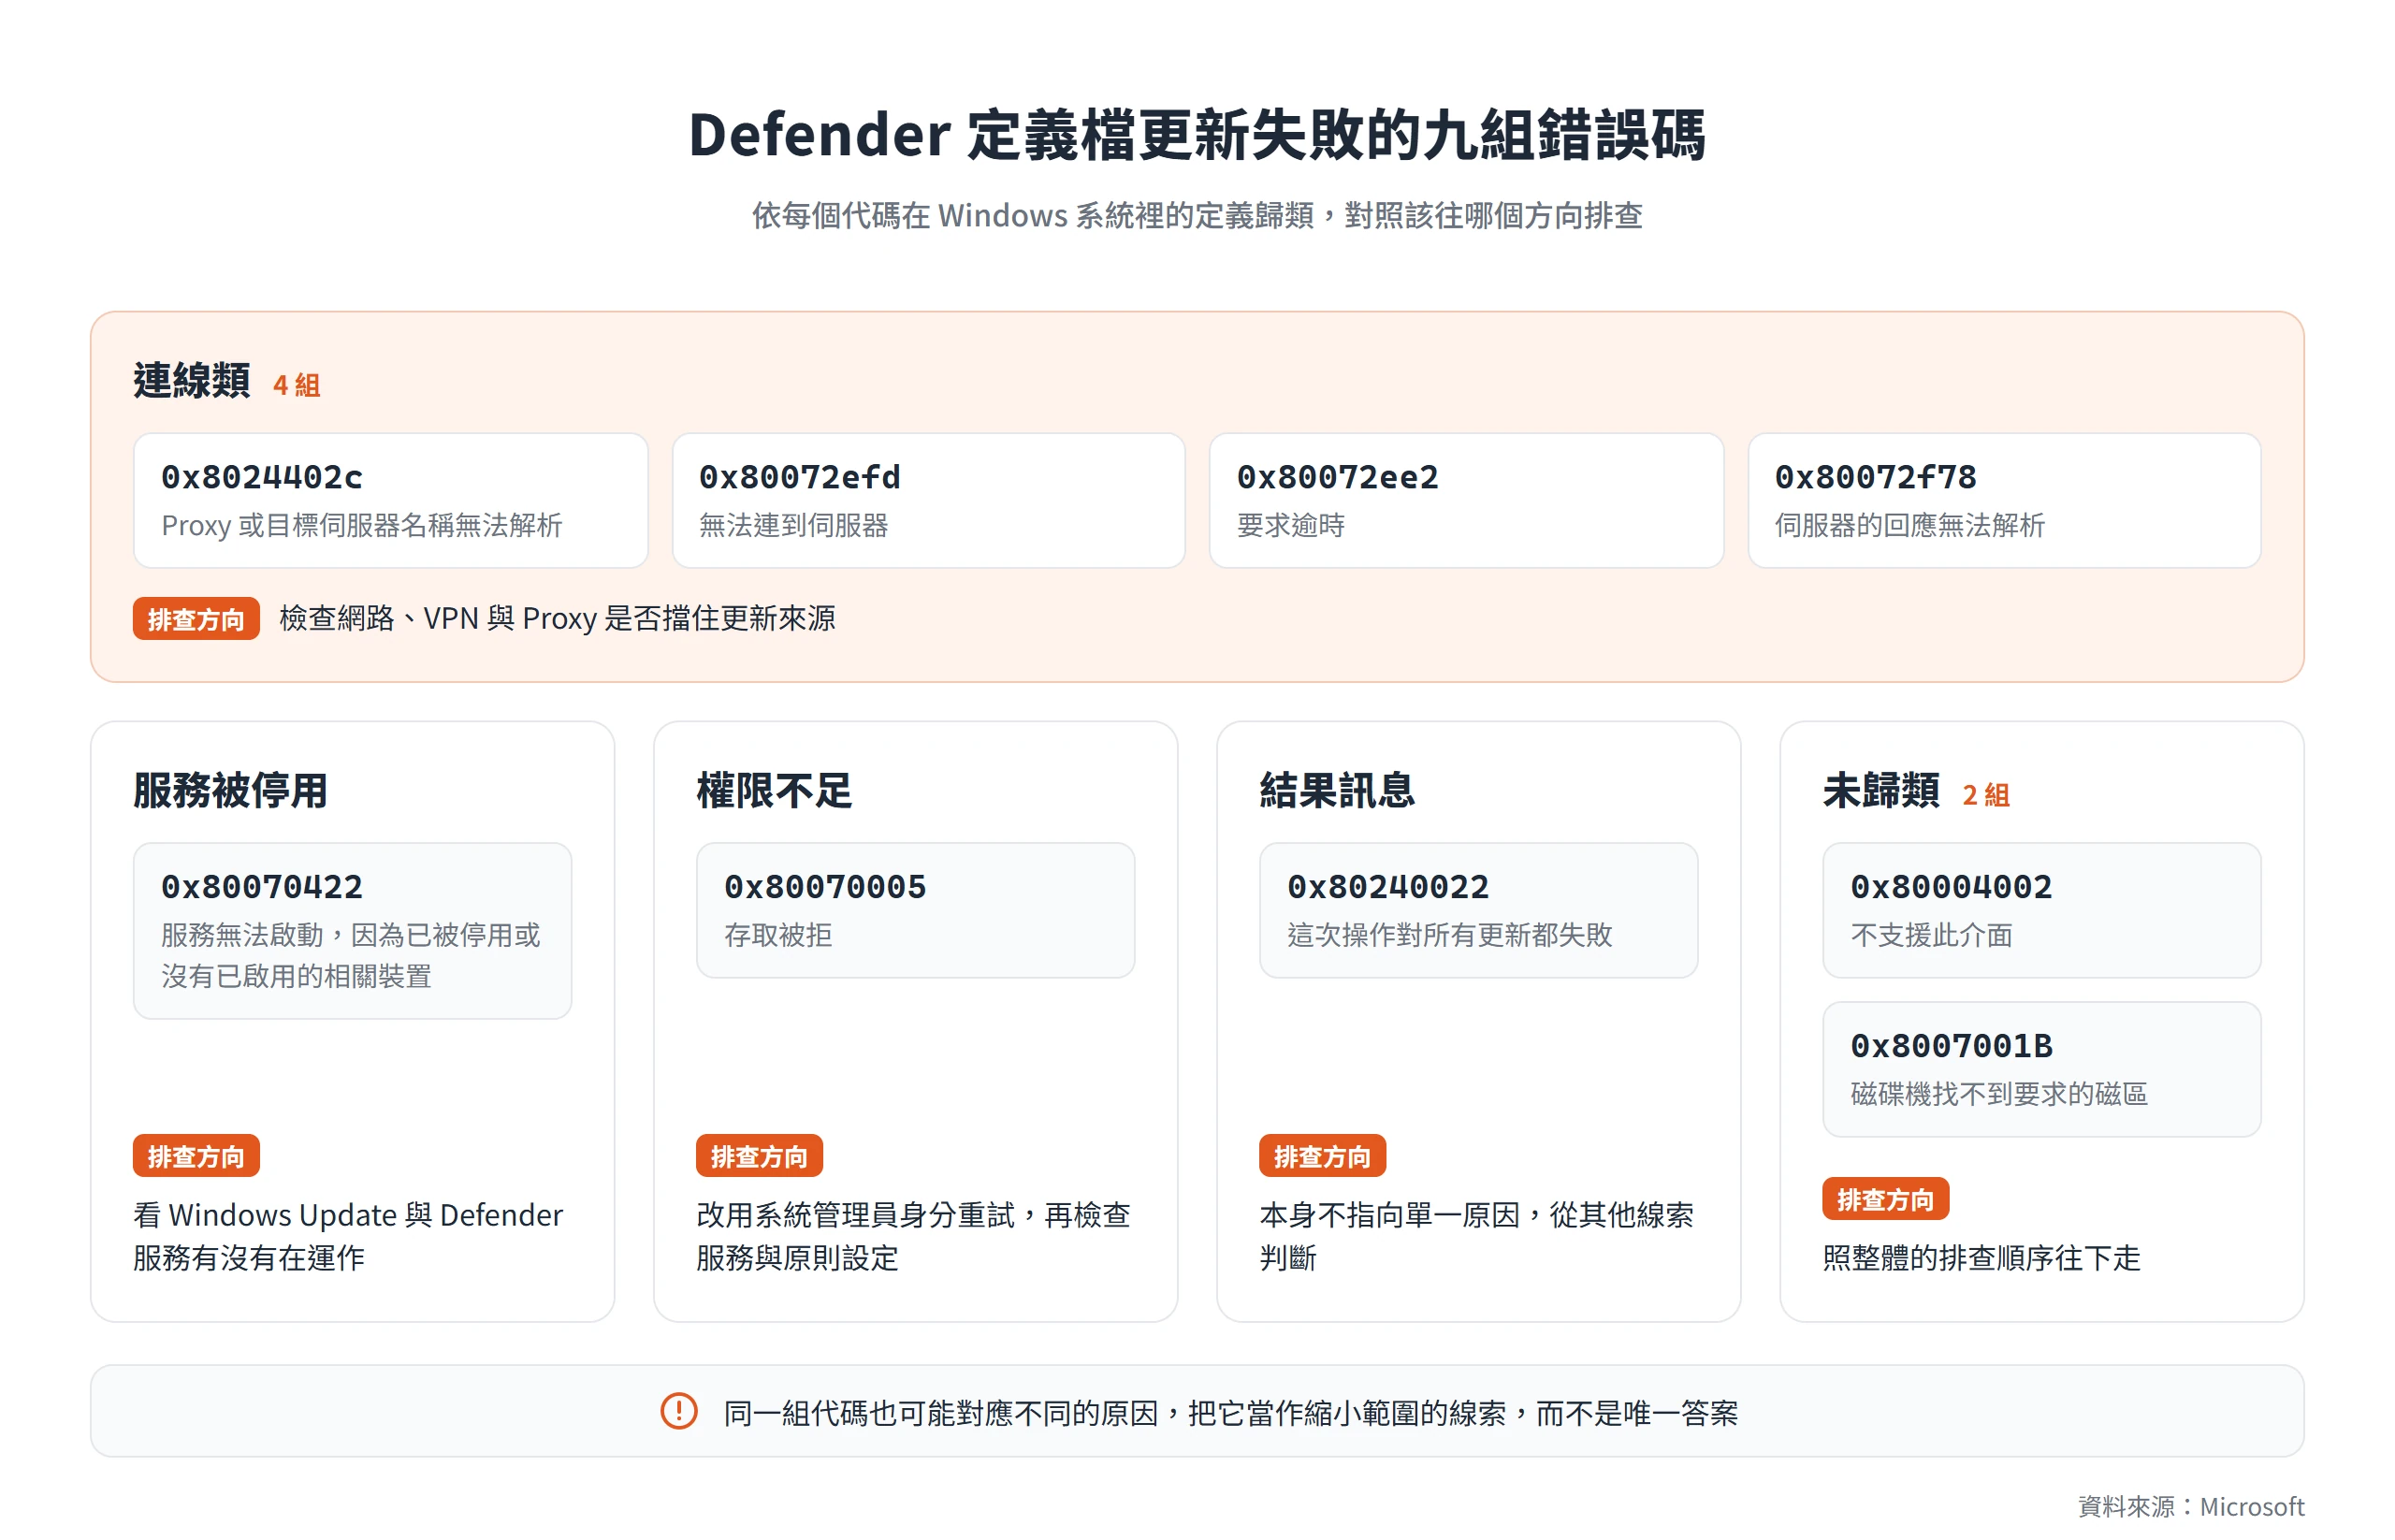The height and width of the screenshot is (1540, 2395).
Task: Select the 0x8007001B error code card
Action: pos(2041,1069)
